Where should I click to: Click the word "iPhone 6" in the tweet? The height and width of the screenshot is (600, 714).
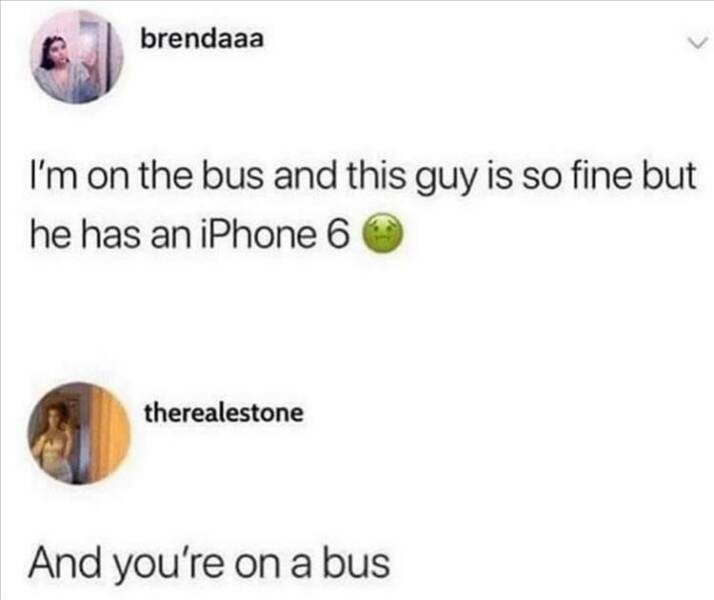(x=276, y=234)
